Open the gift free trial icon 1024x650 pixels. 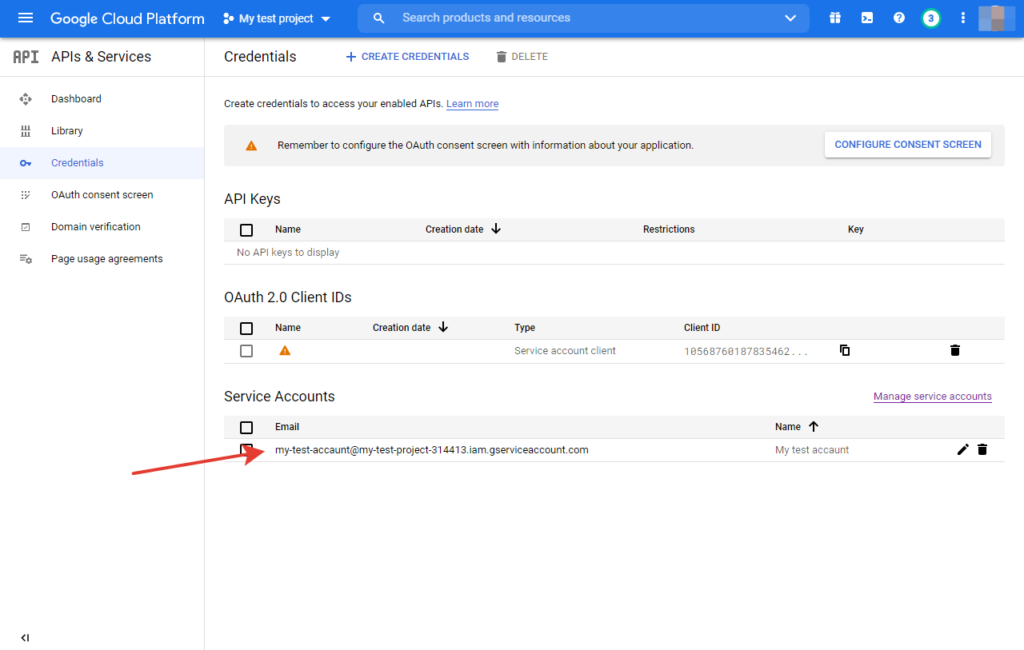pyautogui.click(x=835, y=18)
